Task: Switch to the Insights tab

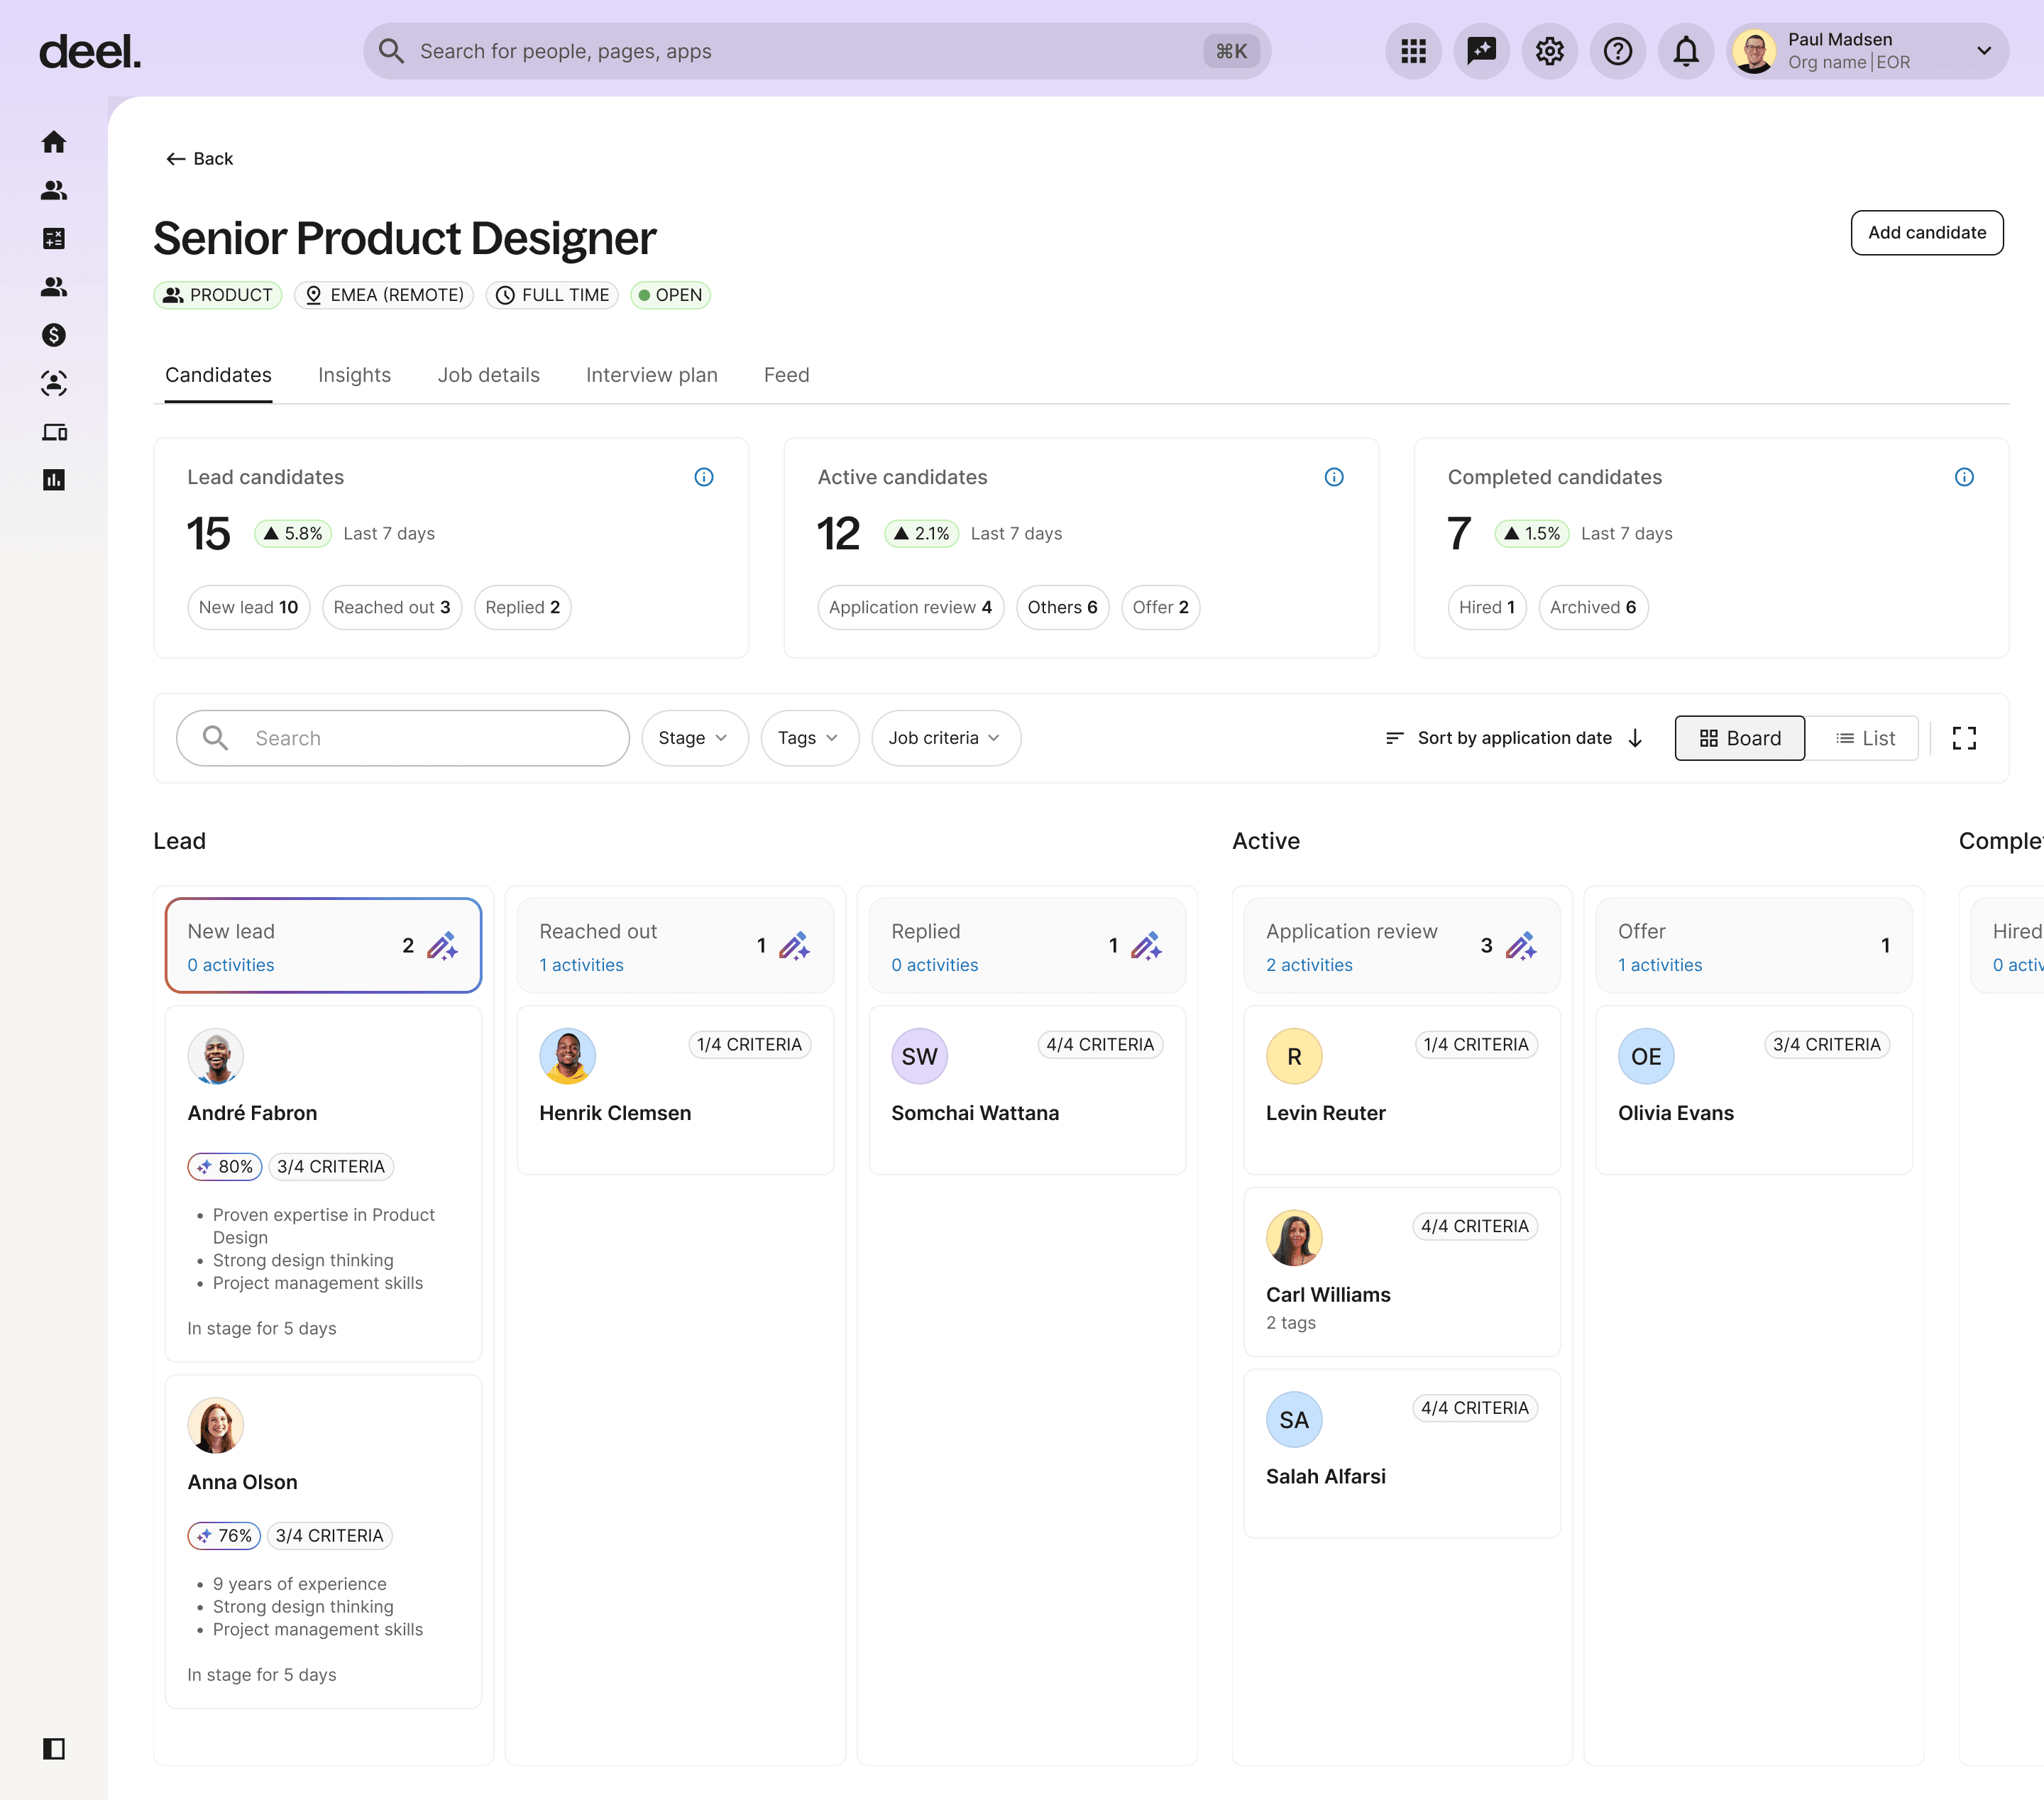Action: [x=354, y=375]
